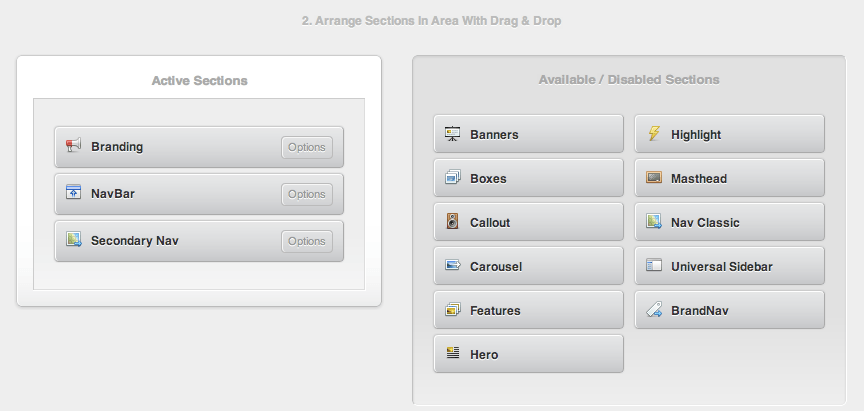Click the Branding megaphone icon

click(73, 146)
